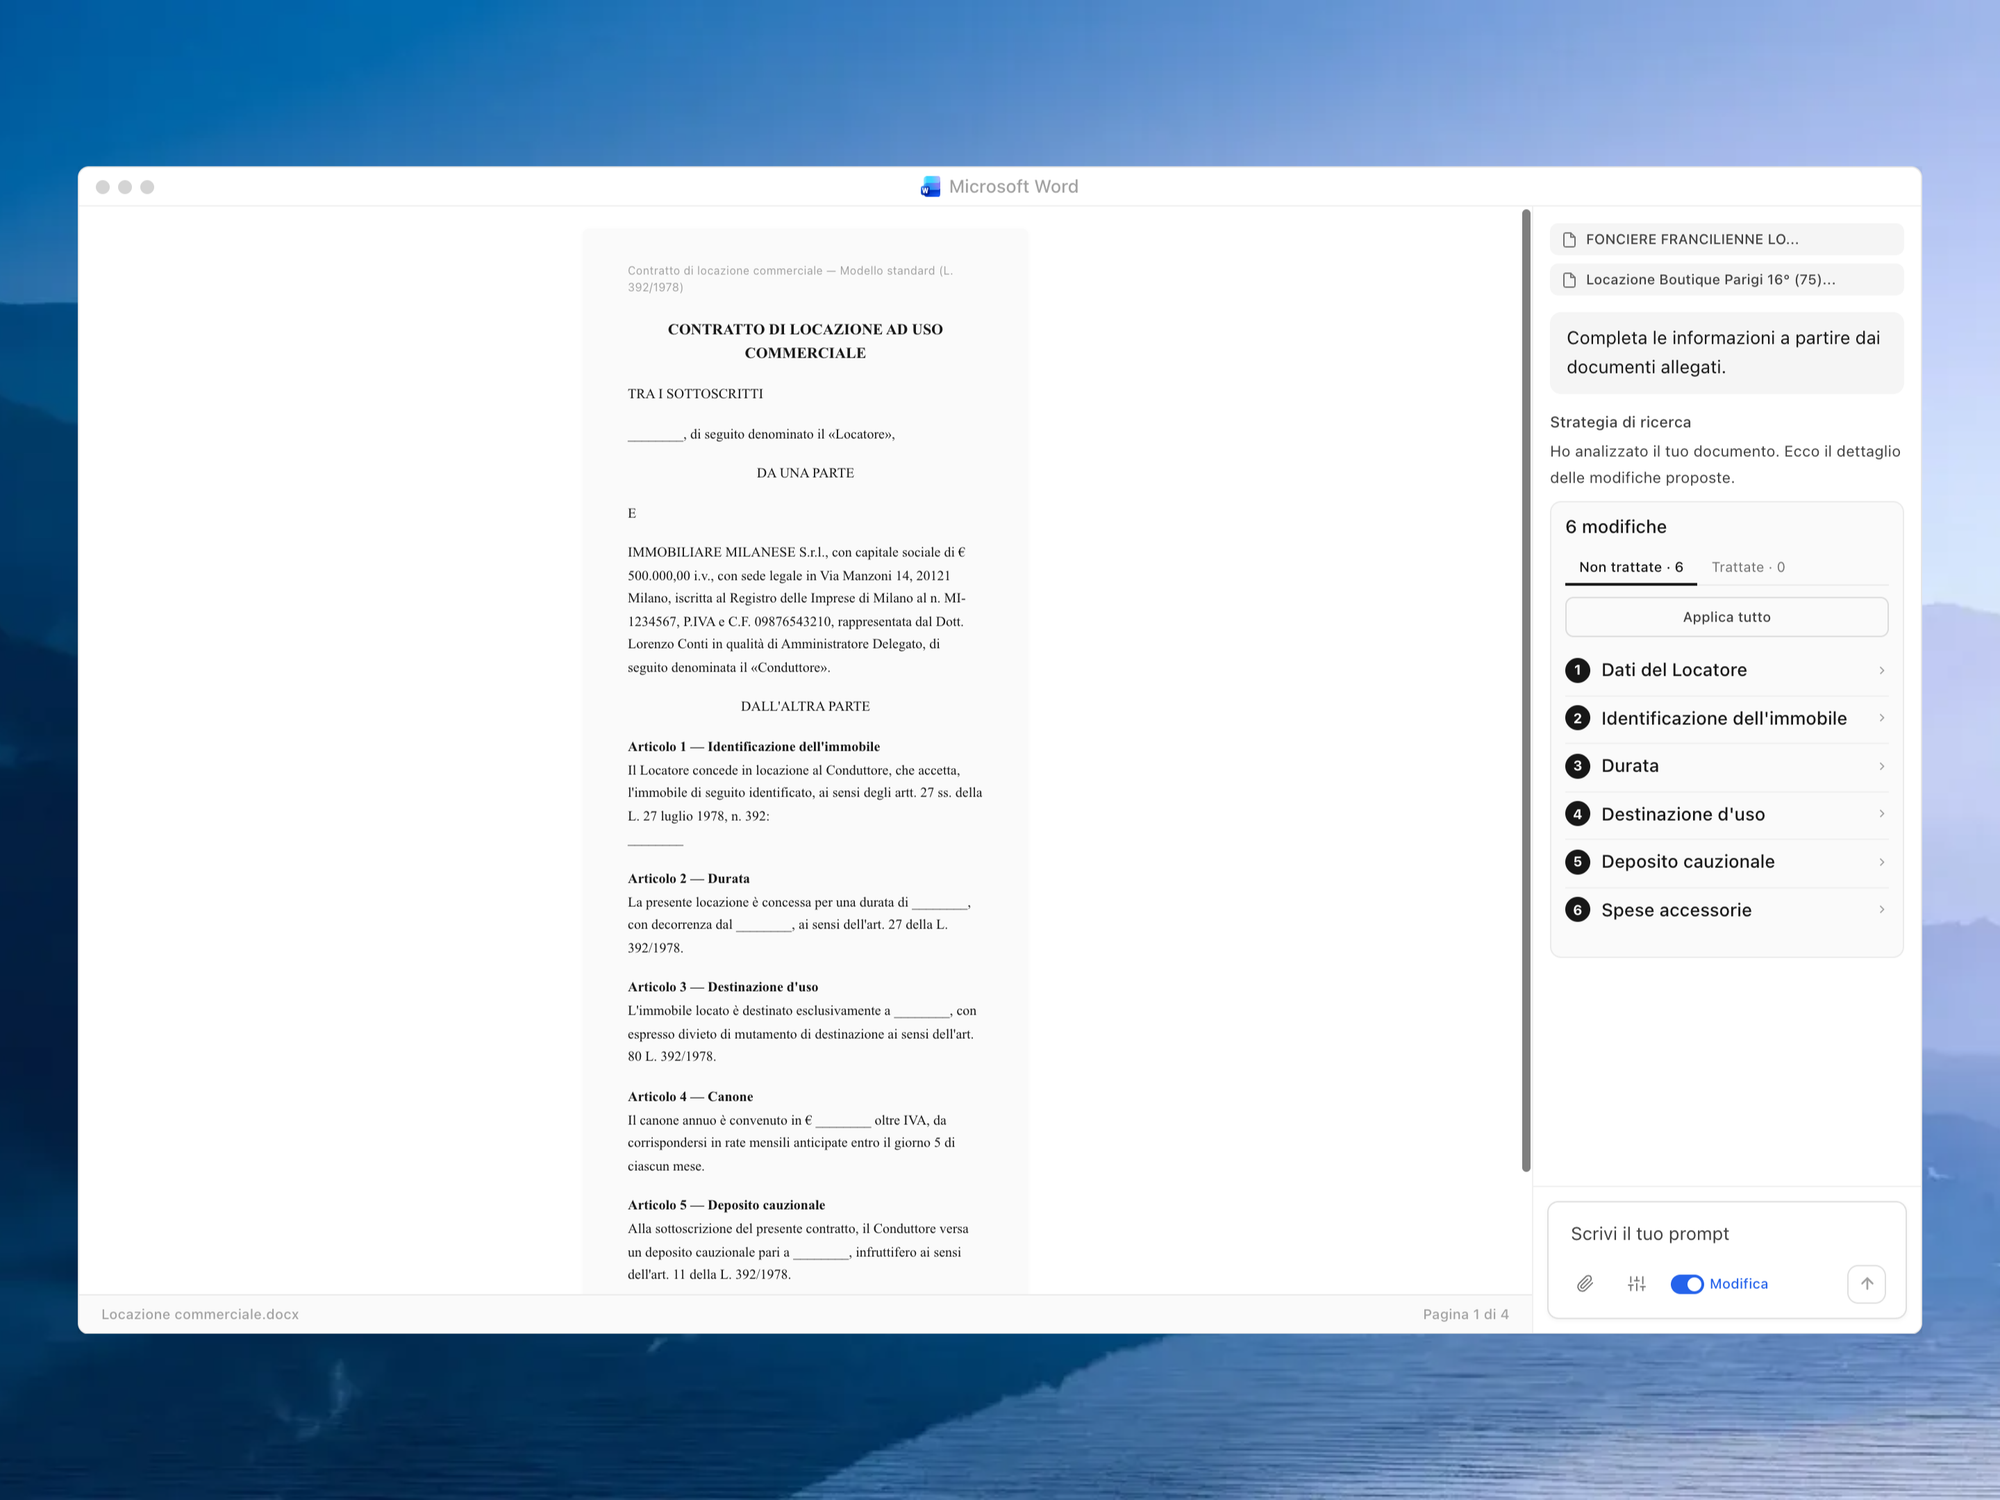The image size is (2000, 1500).
Task: Click number 1 badge for Dati del Locatore
Action: pos(1577,670)
